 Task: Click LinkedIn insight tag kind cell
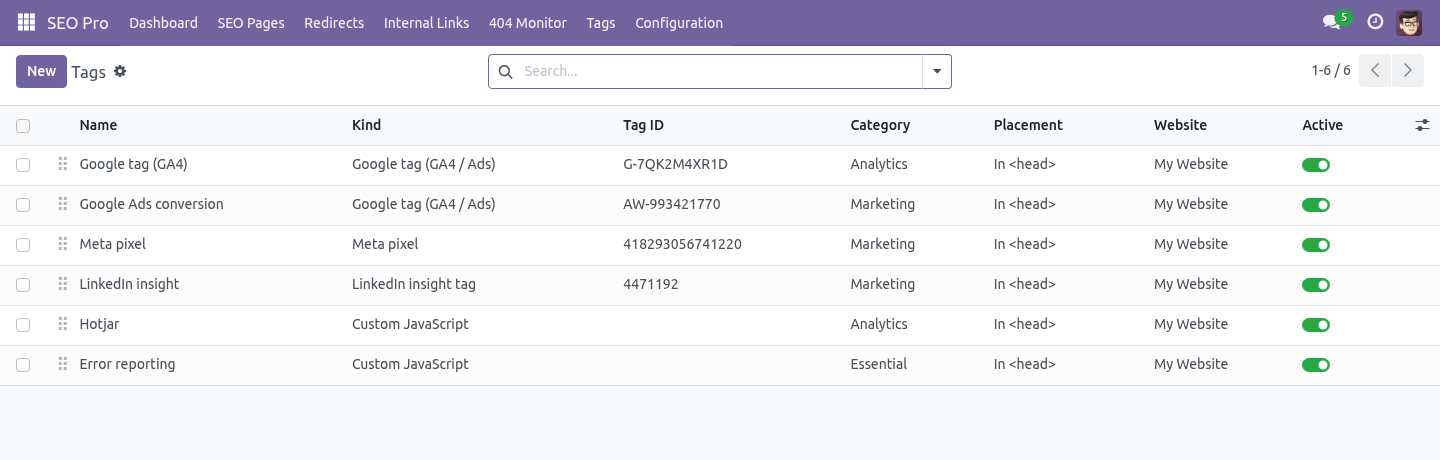point(414,284)
